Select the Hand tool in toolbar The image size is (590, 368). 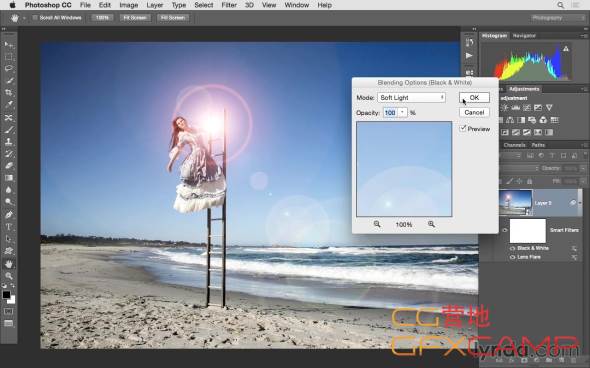tap(8, 264)
